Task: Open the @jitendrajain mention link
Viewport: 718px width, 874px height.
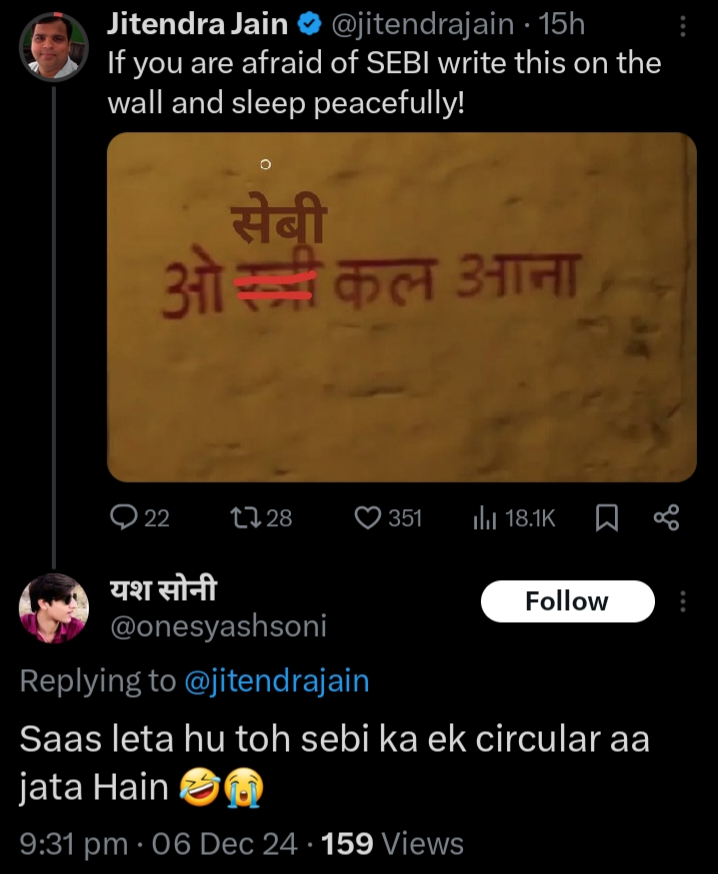Action: 277,681
